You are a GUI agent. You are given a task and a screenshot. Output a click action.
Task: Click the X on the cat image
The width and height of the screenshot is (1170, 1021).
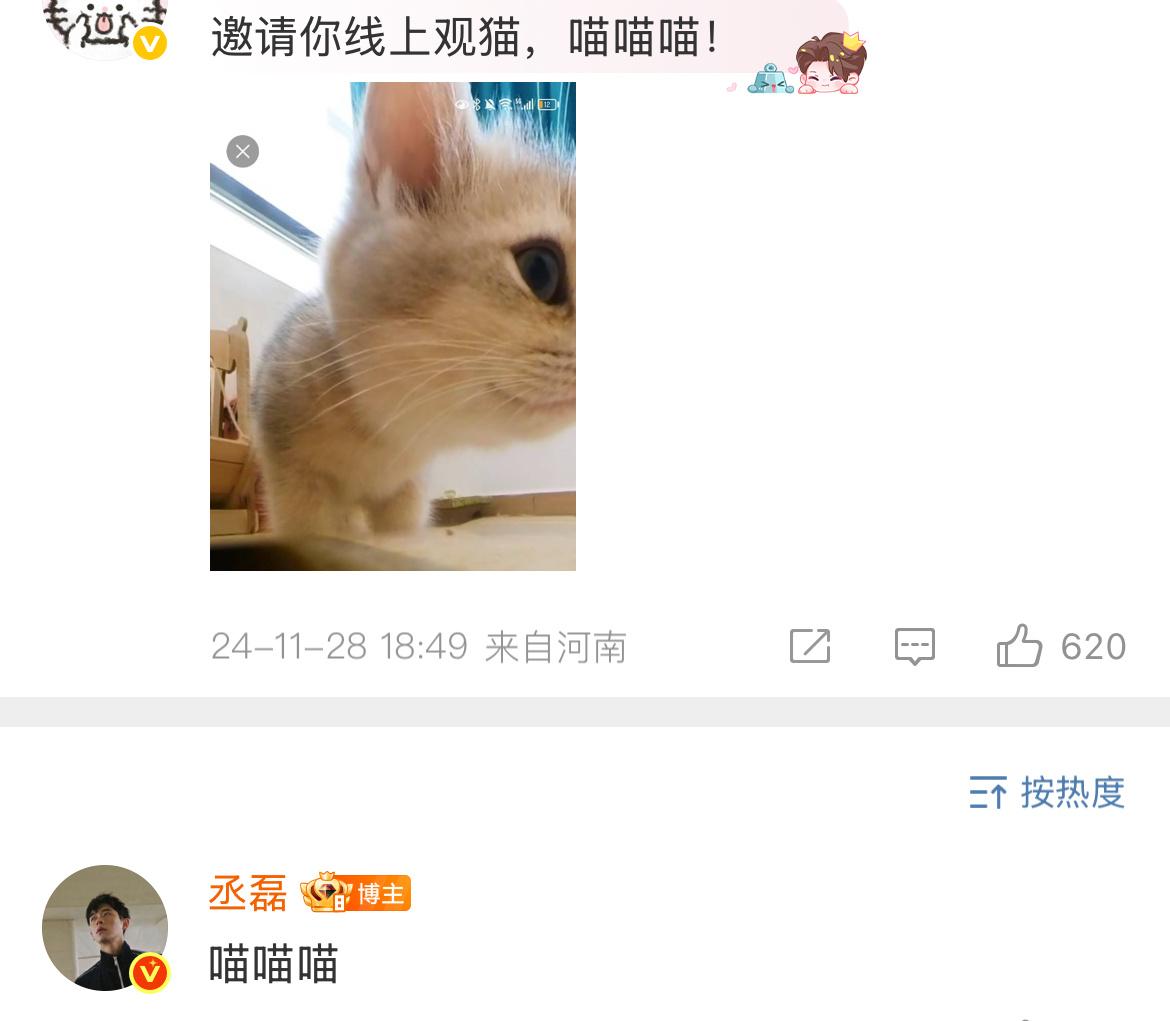[x=243, y=152]
